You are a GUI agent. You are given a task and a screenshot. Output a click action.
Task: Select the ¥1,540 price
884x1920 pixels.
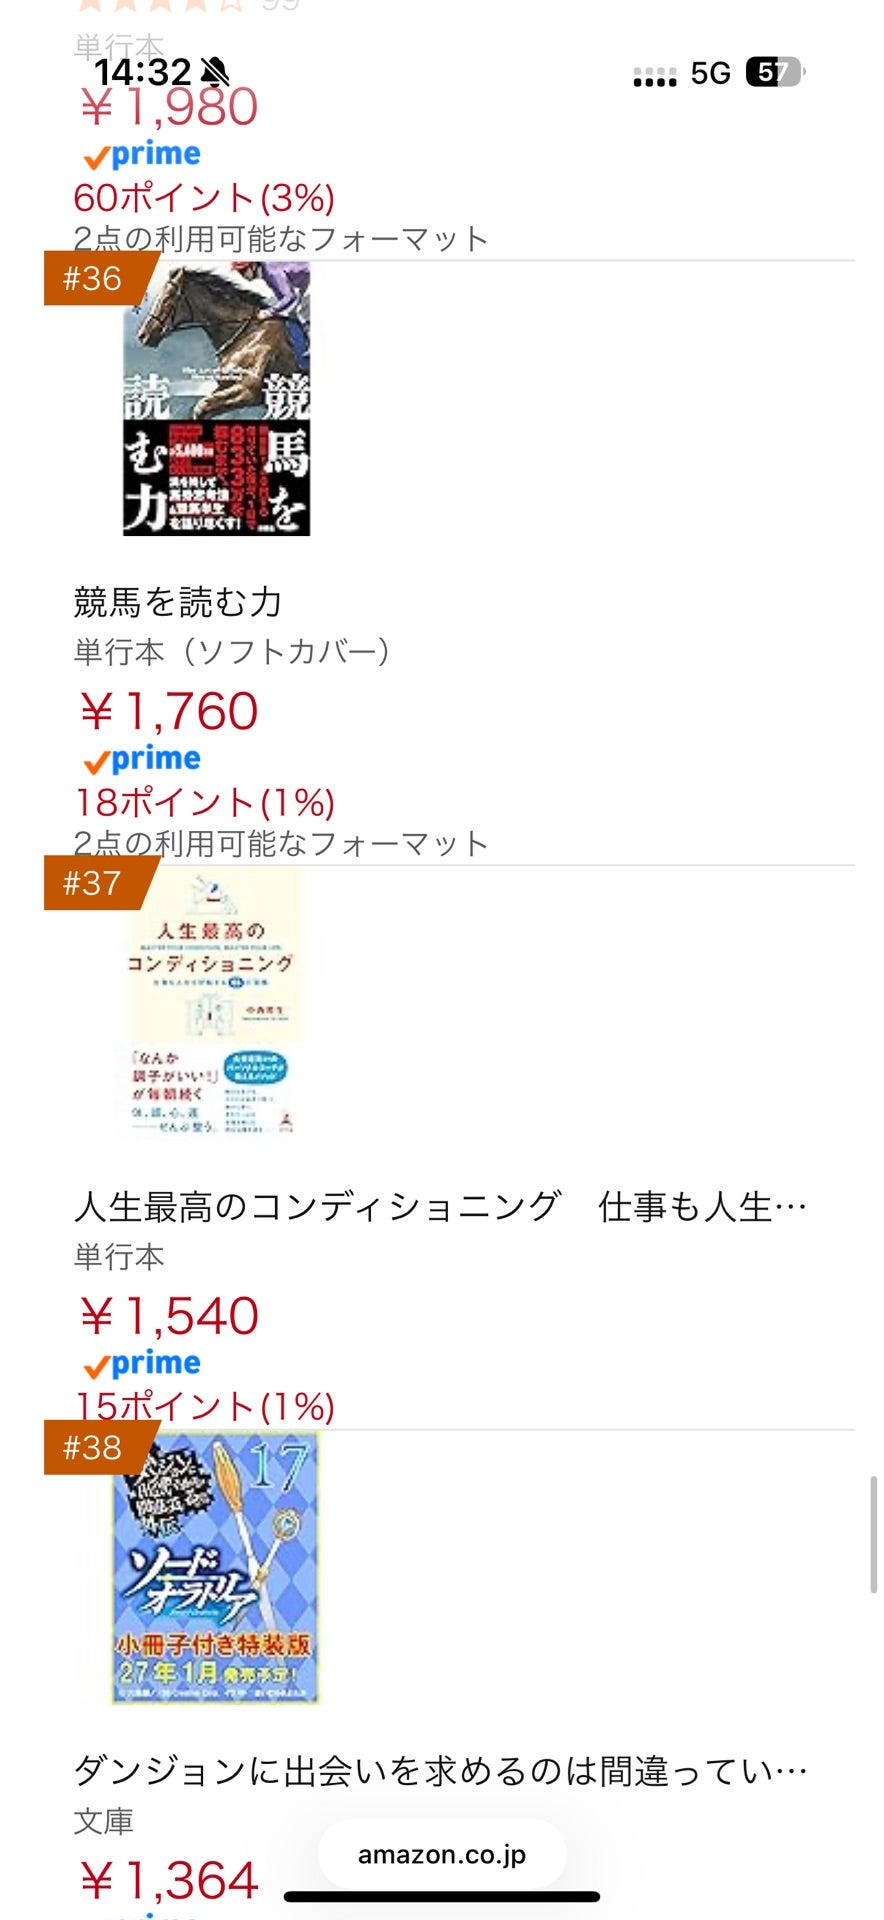[169, 1316]
